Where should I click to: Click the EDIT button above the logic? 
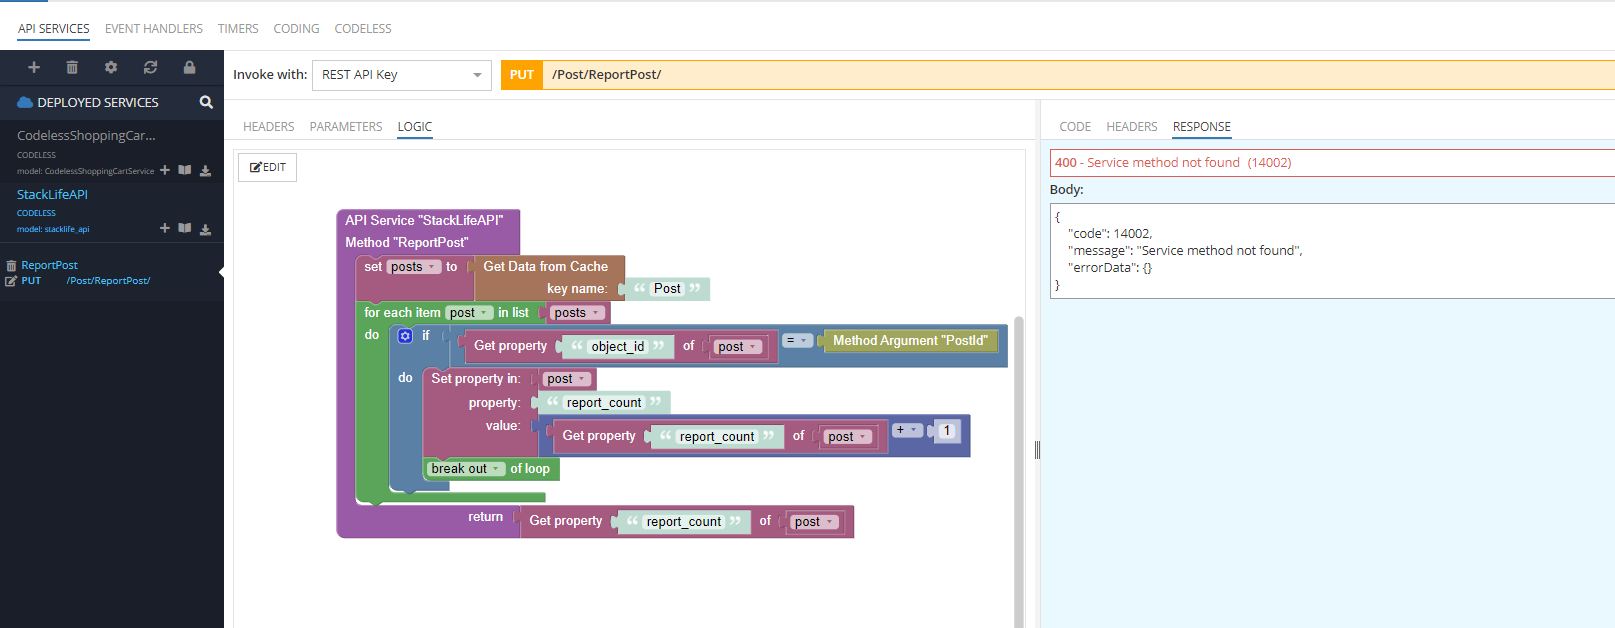tap(268, 167)
